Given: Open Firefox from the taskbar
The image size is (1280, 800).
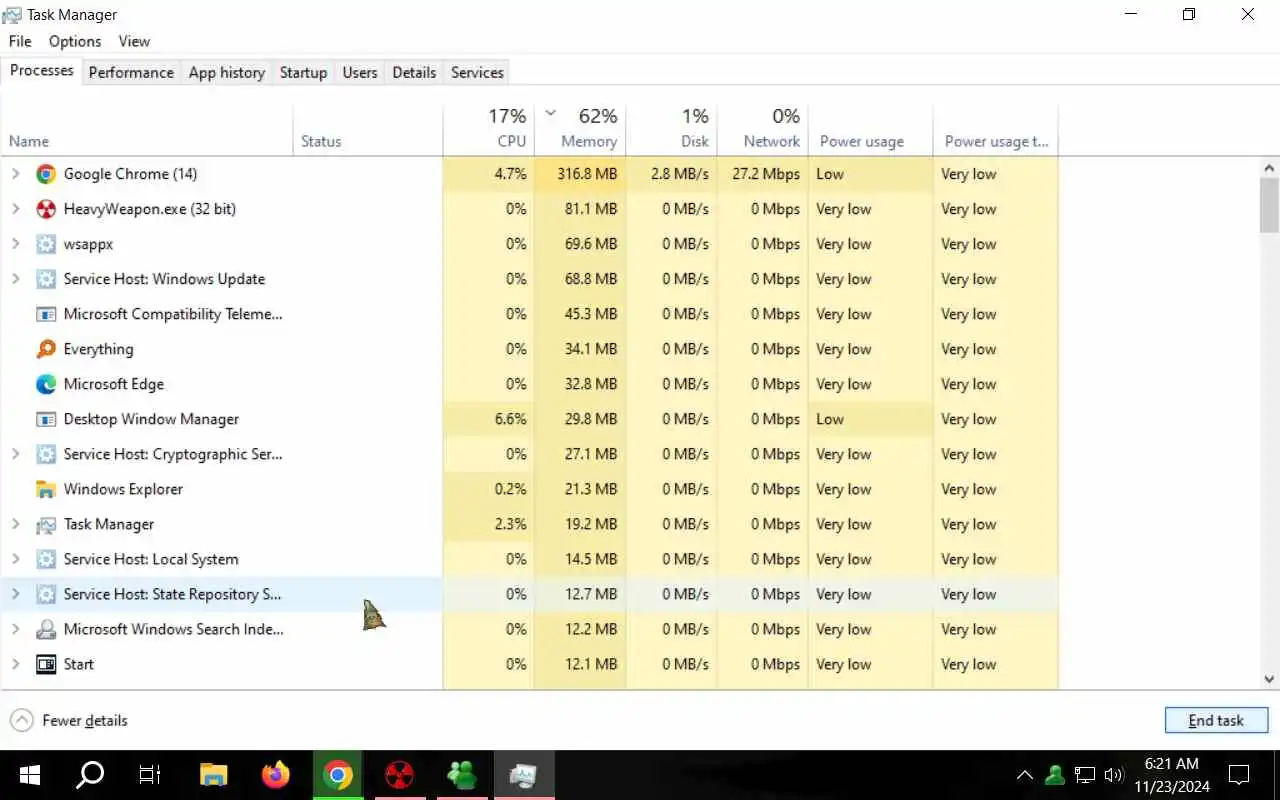Looking at the screenshot, I should pos(275,775).
